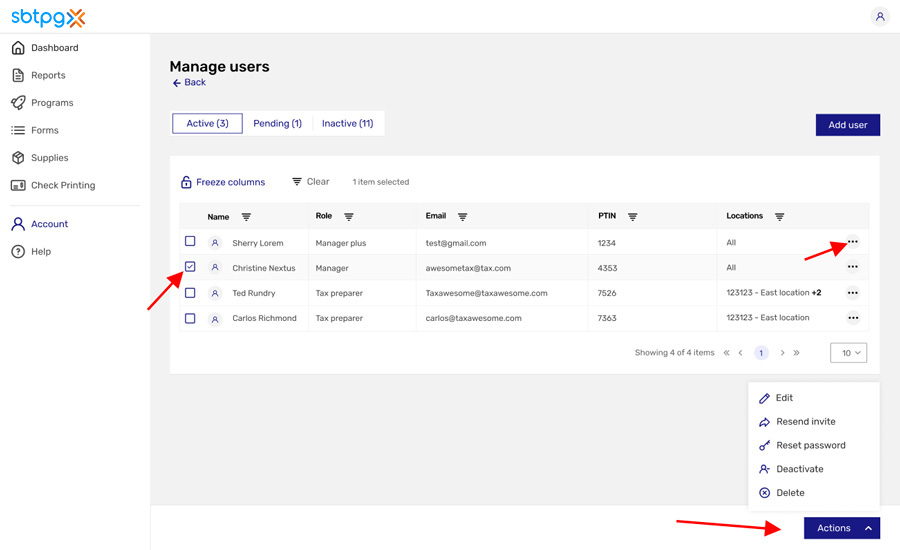The width and height of the screenshot is (900, 550).
Task: Click the Back link
Action: (189, 83)
